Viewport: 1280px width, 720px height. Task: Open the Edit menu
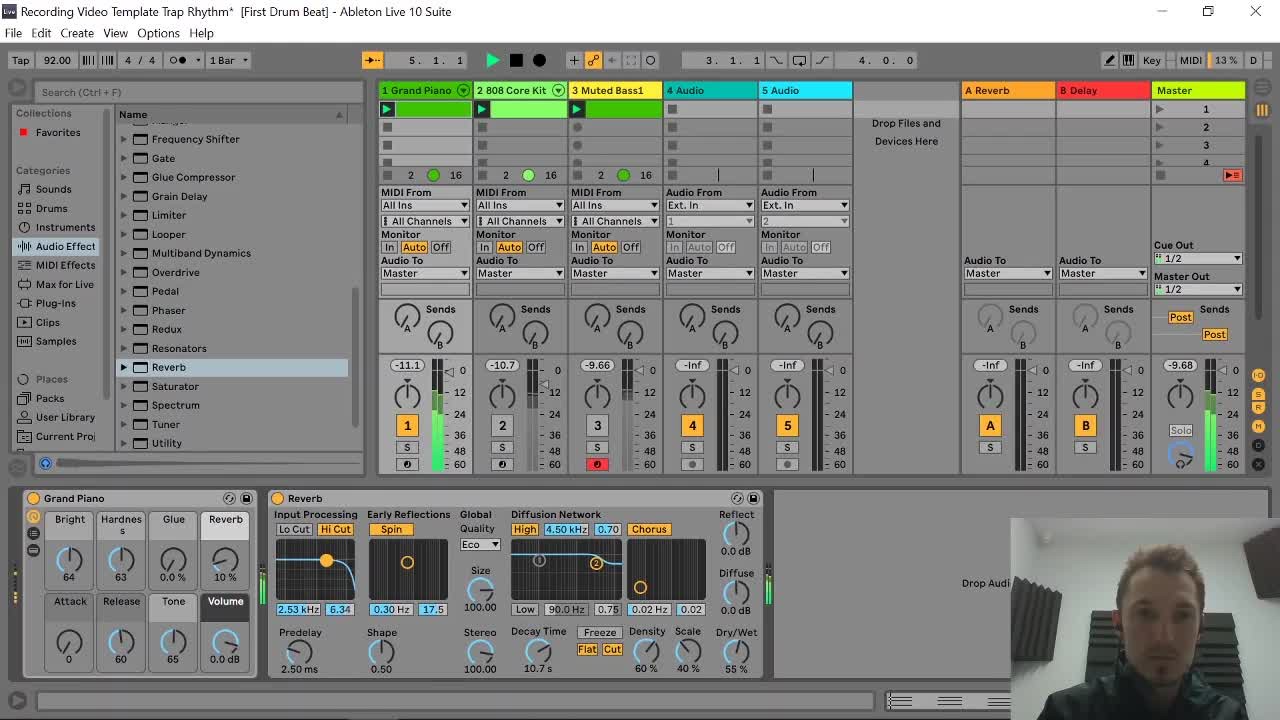point(41,33)
